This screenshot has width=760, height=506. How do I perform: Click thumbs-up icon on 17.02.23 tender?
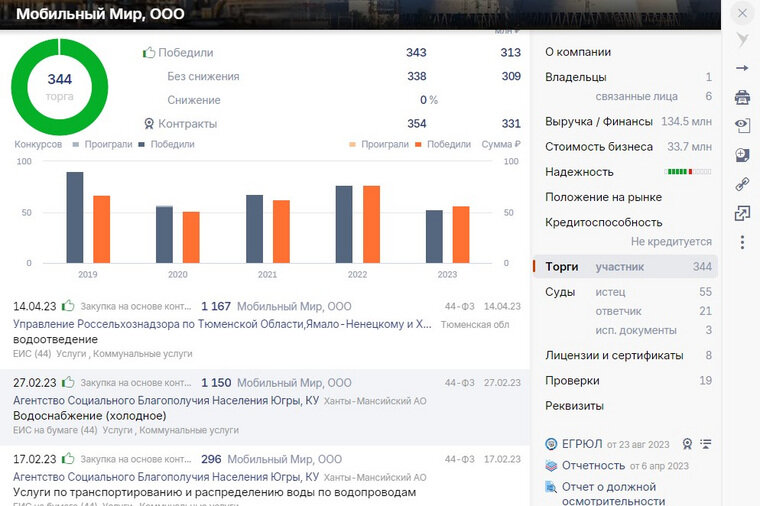68,458
